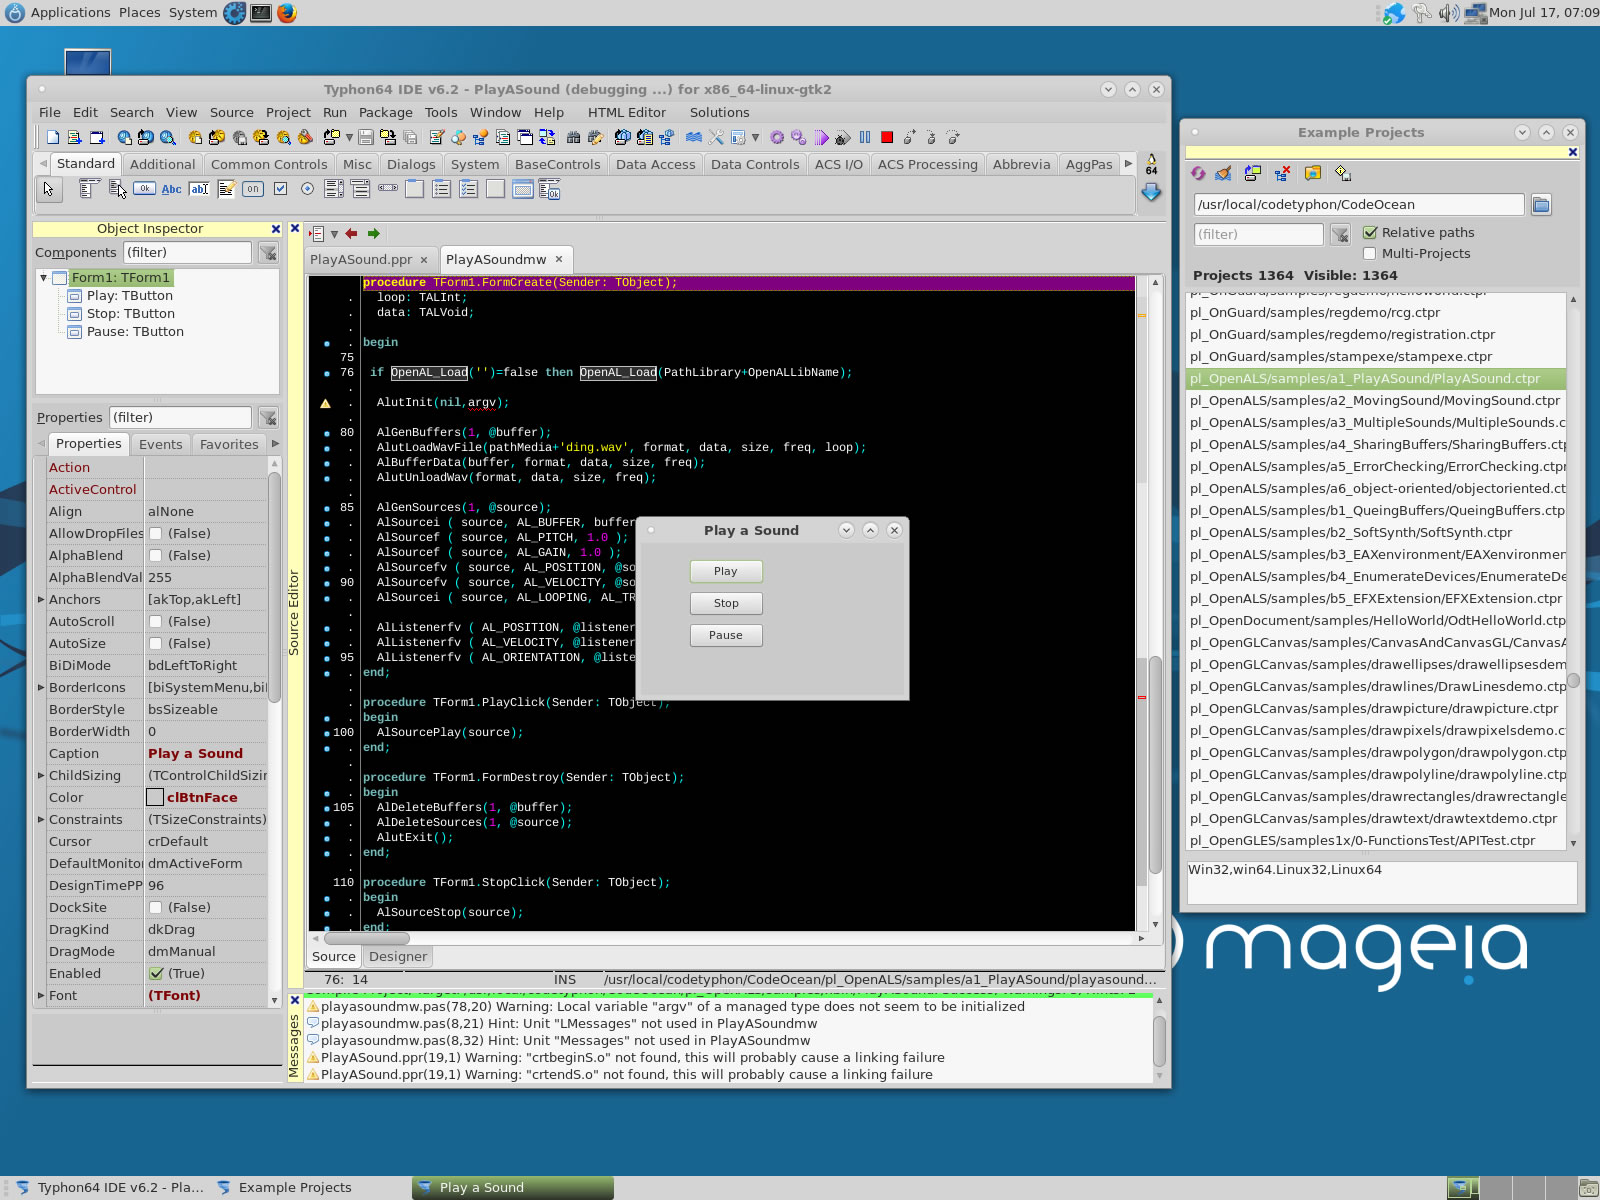Screen dimensions: 1600x1200
Task: Click Play button in Play a Sound
Action: 726,571
